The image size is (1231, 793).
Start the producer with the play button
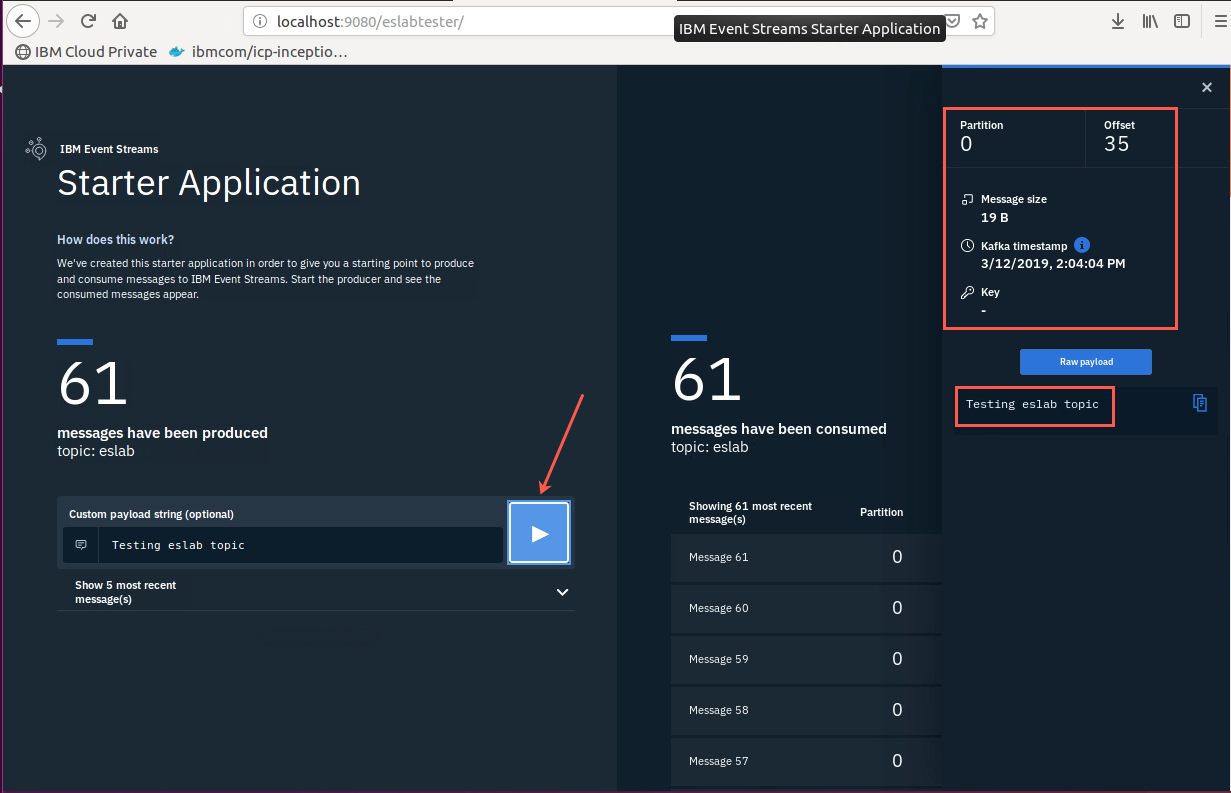click(539, 533)
